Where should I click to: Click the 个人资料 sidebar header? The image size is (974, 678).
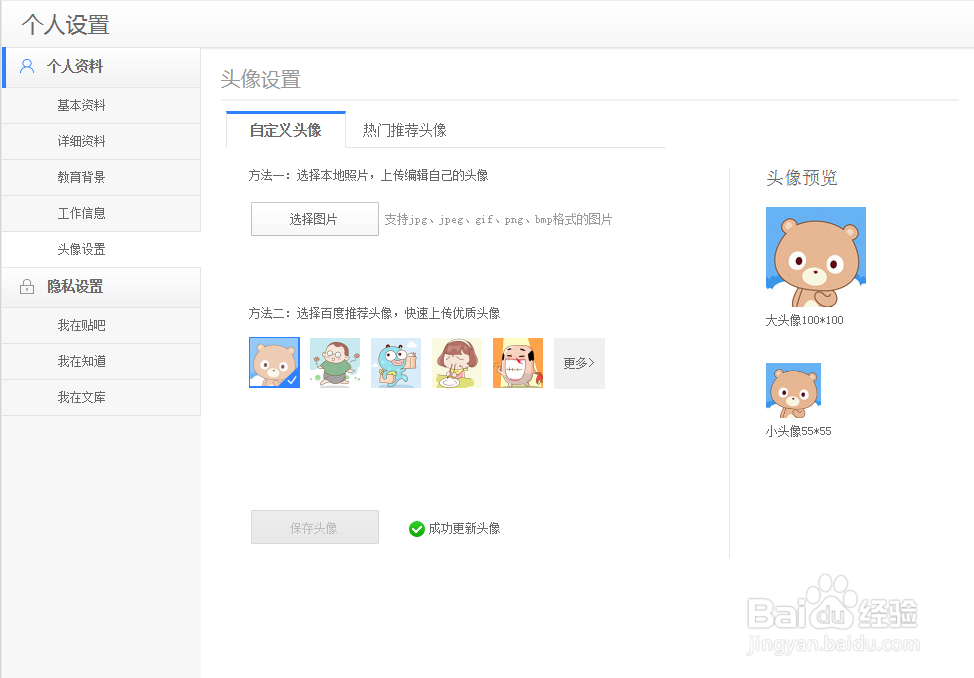pyautogui.click(x=101, y=67)
